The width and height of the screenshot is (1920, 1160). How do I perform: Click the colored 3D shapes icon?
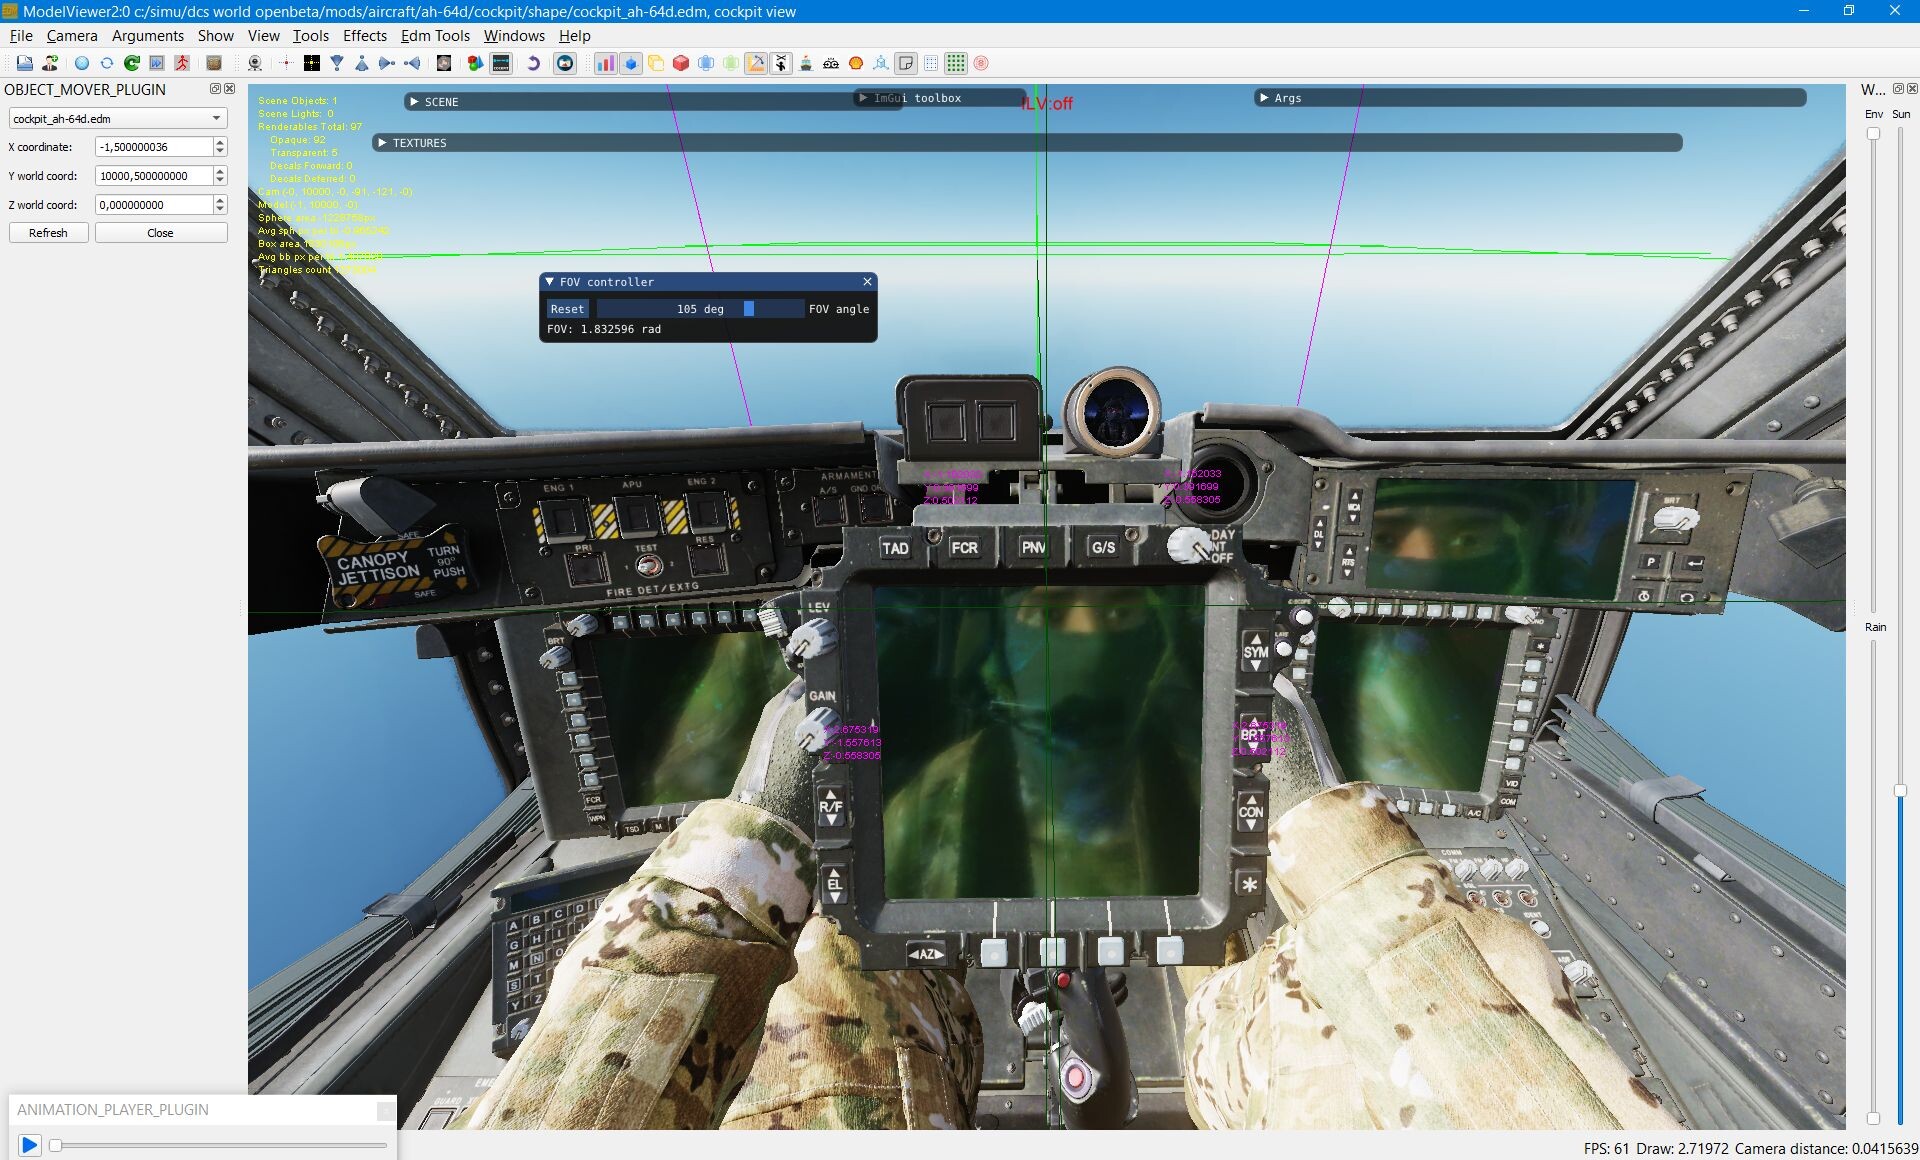point(475,63)
